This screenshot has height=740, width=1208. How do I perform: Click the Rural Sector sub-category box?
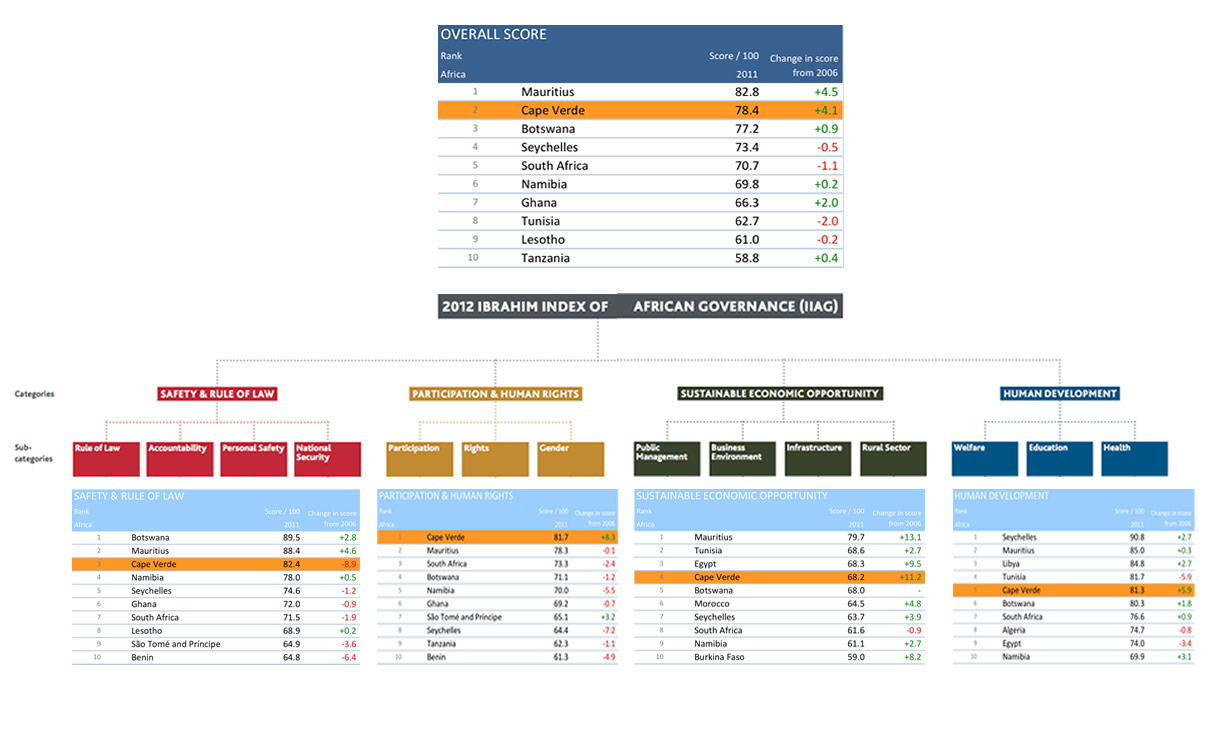pos(893,458)
